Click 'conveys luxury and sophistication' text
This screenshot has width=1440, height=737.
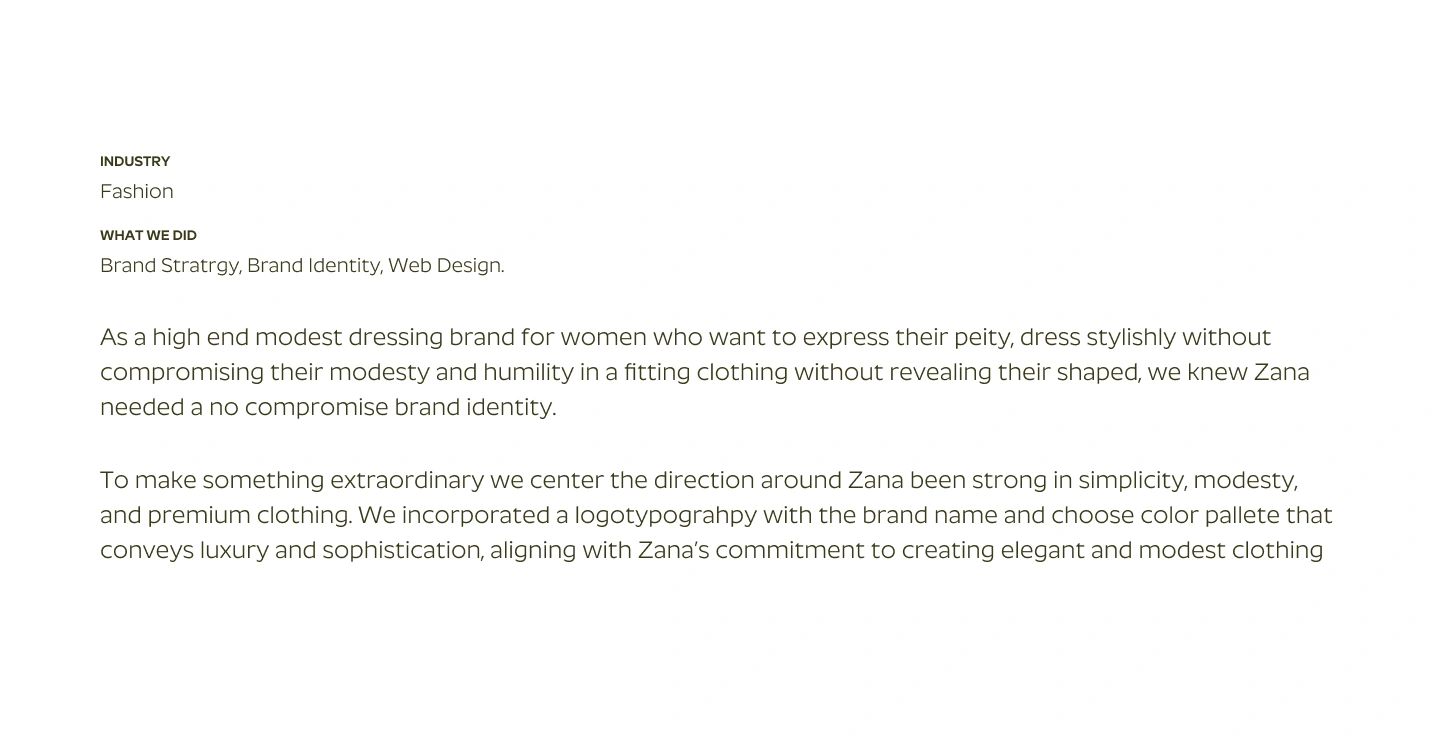[x=291, y=550]
